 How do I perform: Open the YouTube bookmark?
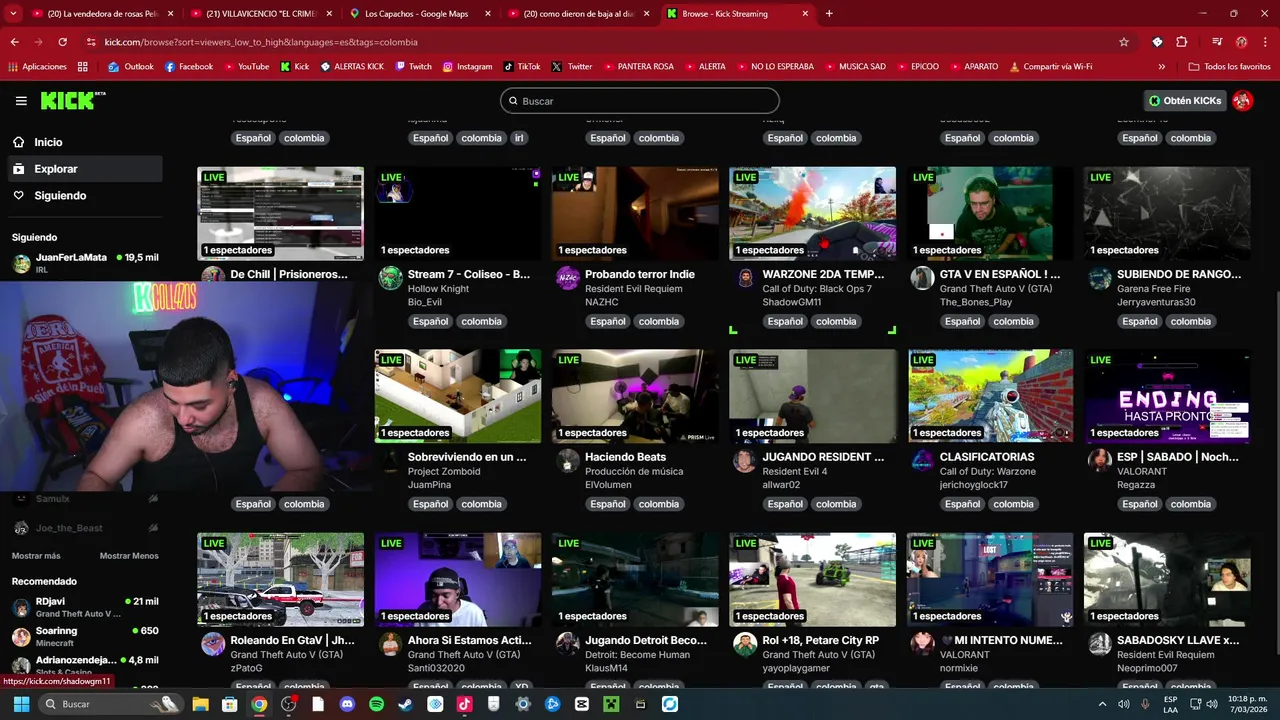[247, 67]
